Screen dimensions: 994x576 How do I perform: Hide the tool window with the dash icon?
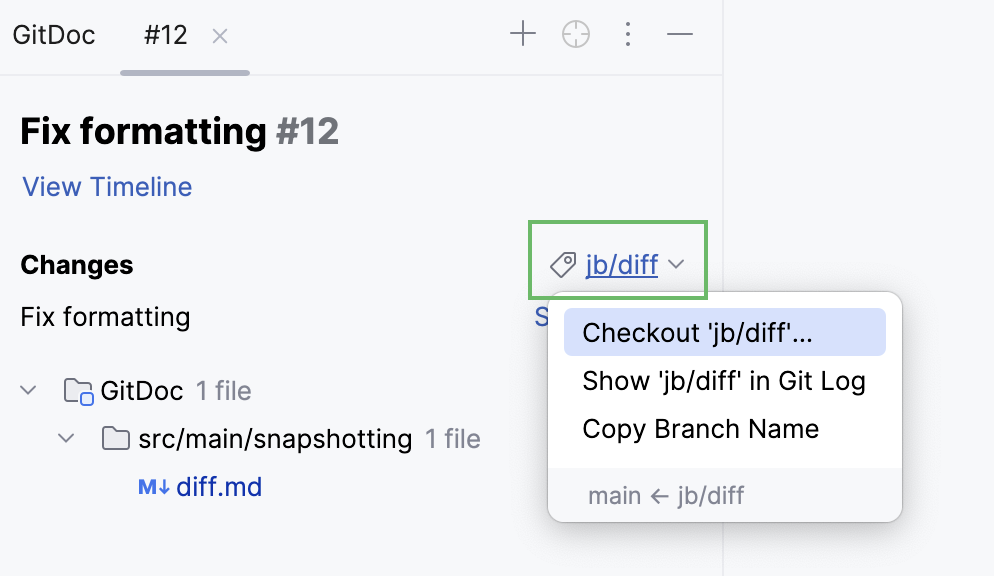tap(680, 33)
